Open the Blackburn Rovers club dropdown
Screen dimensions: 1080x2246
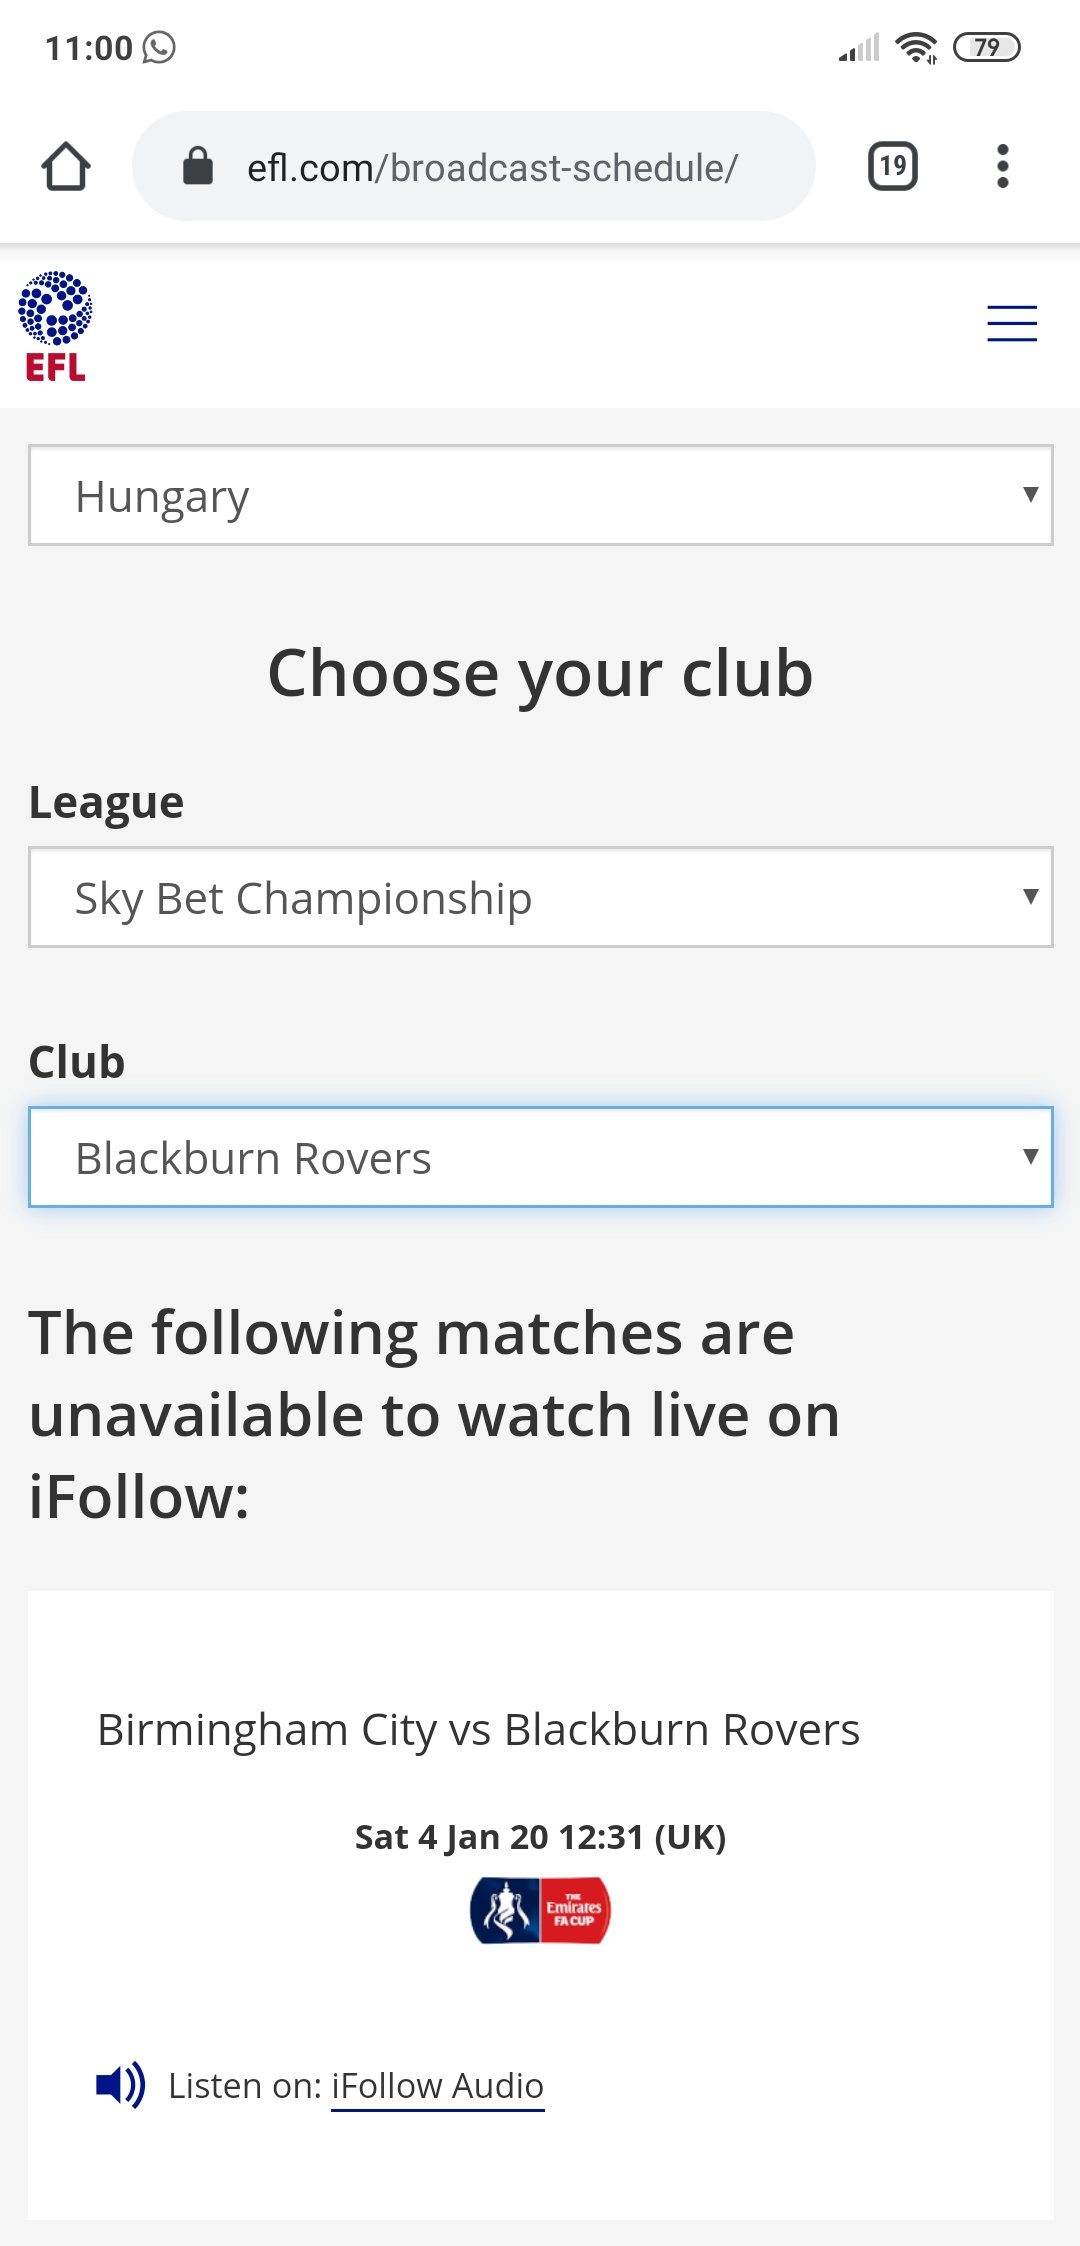pos(541,1157)
